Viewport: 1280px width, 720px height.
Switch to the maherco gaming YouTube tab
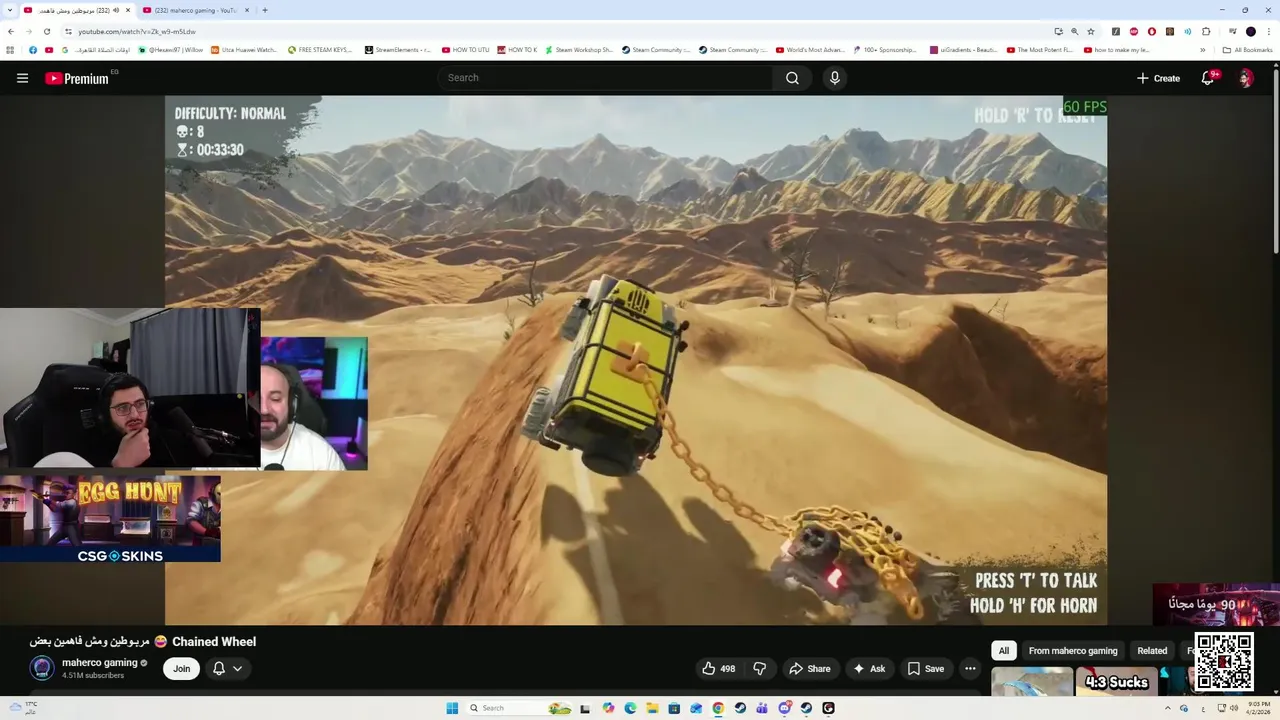pos(196,10)
